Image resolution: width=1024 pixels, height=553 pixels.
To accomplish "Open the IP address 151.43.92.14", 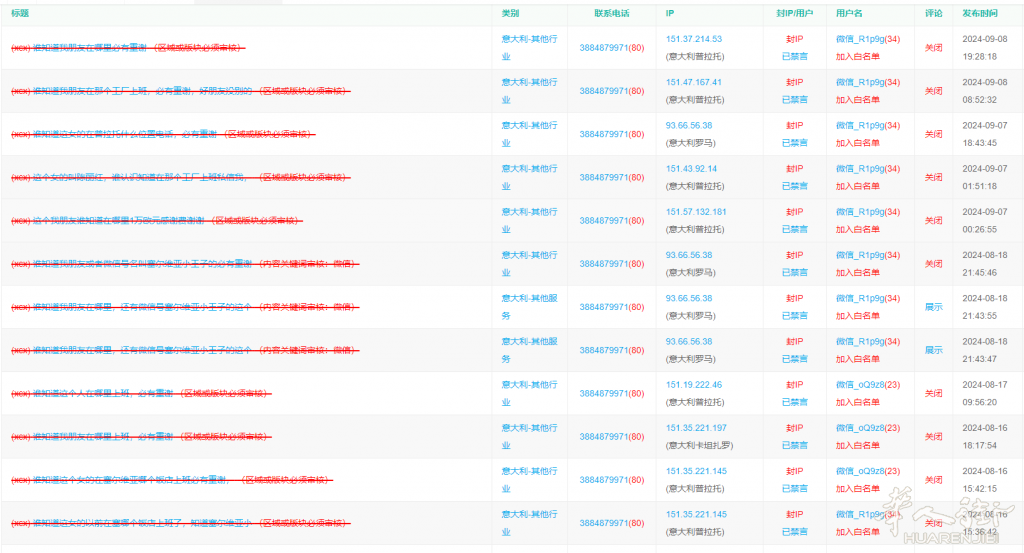I will (x=691, y=169).
